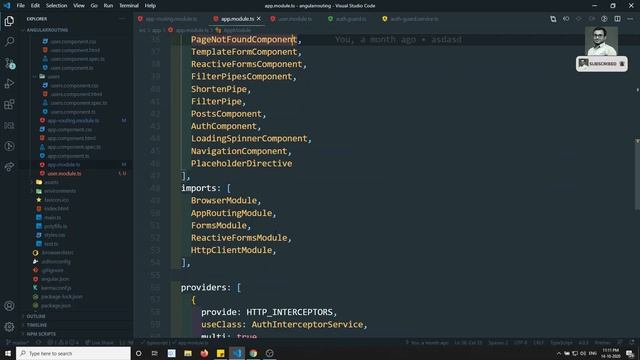This screenshot has width=640, height=360.
Task: Click 'PlaceholderDirective' in declarations list
Action: click(x=242, y=163)
